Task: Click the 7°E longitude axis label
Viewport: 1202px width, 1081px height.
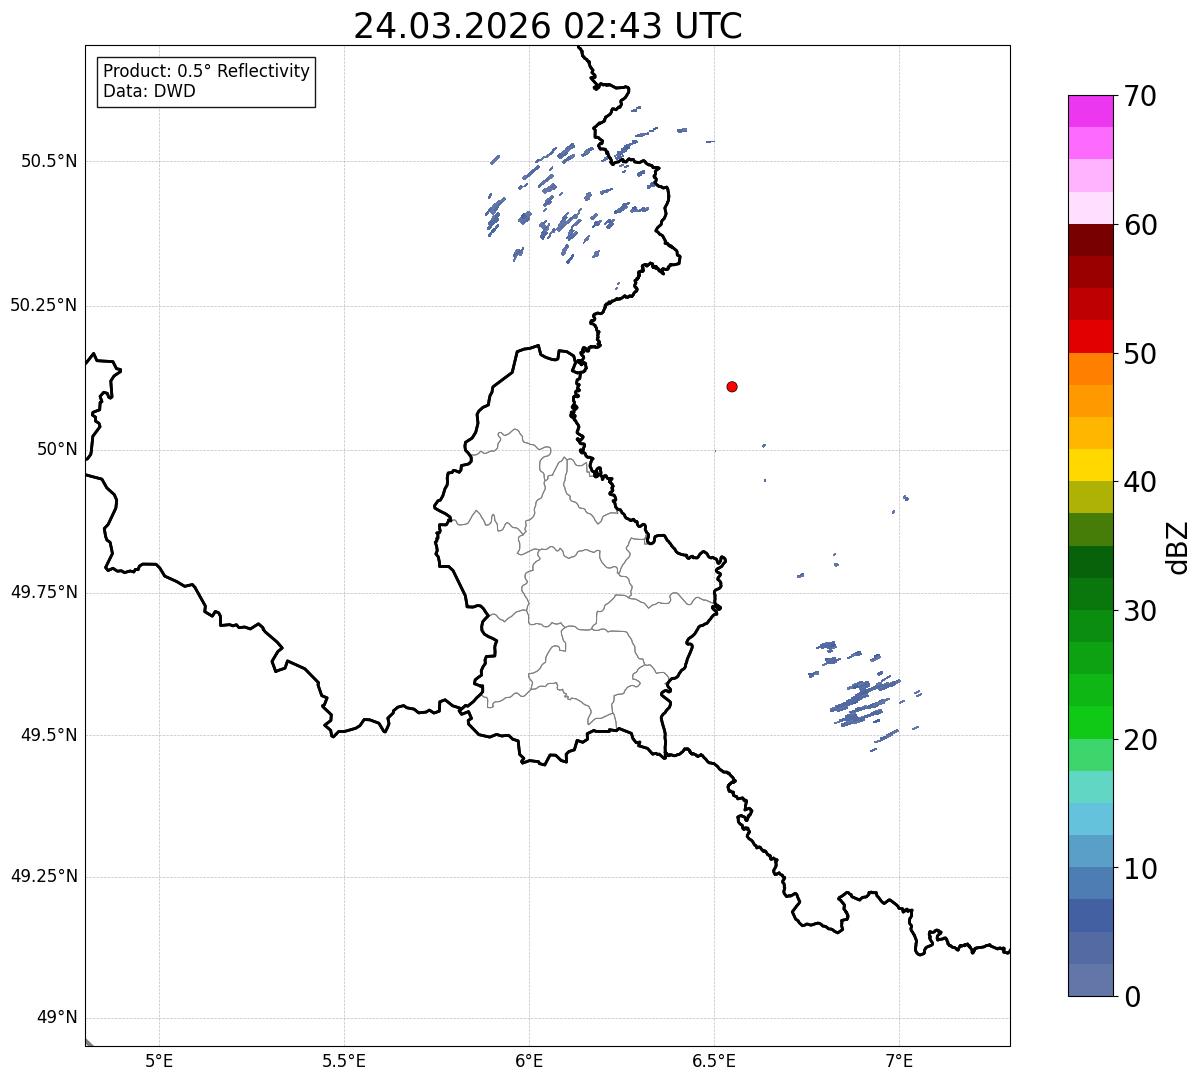Action: pos(899,1060)
